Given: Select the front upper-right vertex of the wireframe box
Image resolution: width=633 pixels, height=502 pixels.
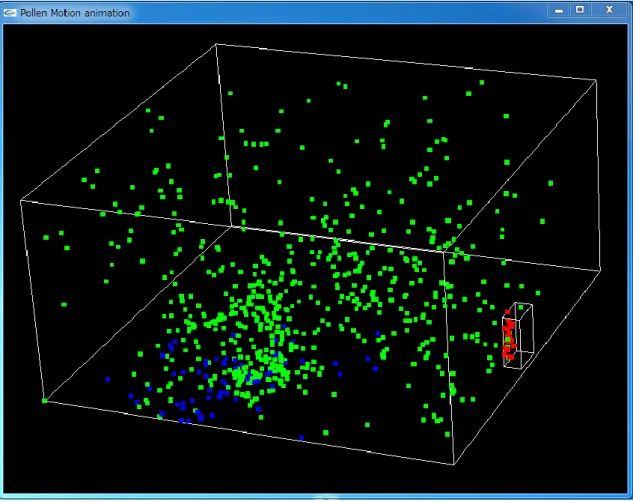Looking at the screenshot, I should (444, 252).
